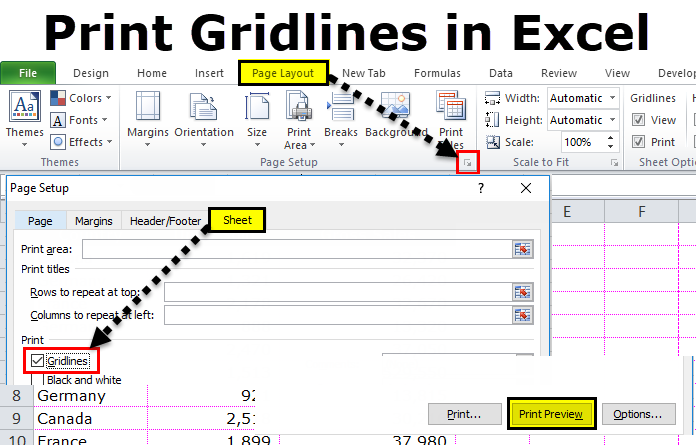Open the Page Layout ribbon tab
Screen dimensions: 696x445
[x=283, y=73]
